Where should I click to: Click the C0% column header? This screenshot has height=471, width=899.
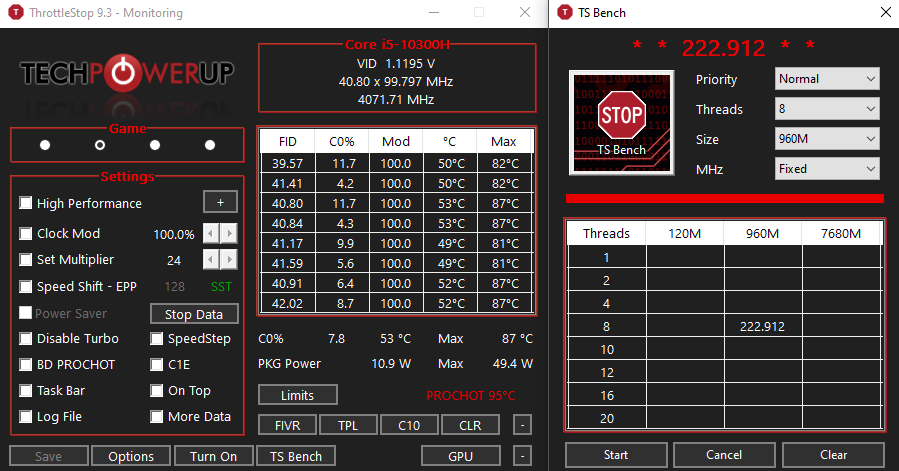(x=342, y=141)
